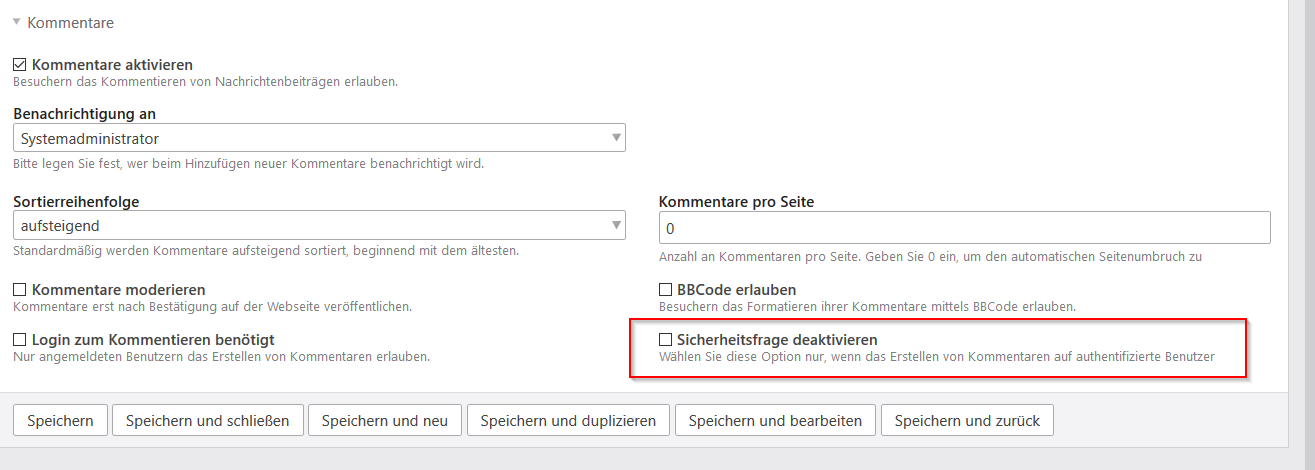Open the Sortierreihenfolge dropdown
The height and width of the screenshot is (470, 1315).
click(x=319, y=226)
